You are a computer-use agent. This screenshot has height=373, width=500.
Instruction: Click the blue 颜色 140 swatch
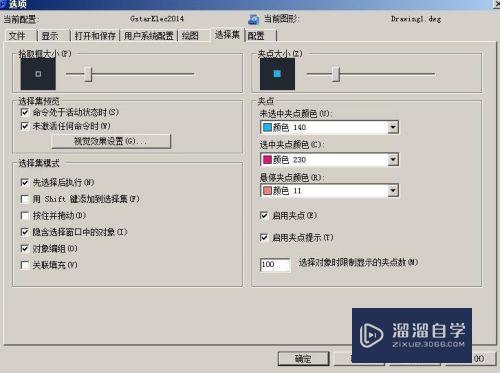click(267, 127)
